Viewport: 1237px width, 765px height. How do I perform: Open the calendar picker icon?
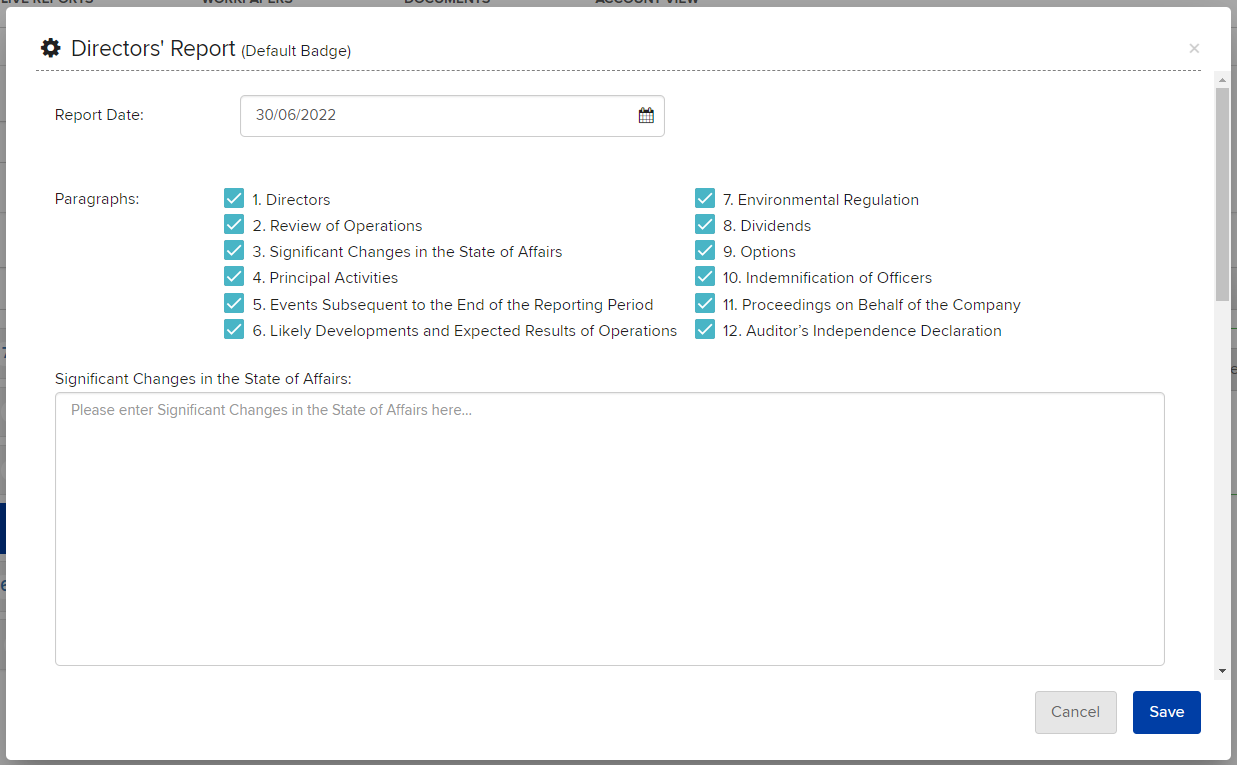click(646, 116)
